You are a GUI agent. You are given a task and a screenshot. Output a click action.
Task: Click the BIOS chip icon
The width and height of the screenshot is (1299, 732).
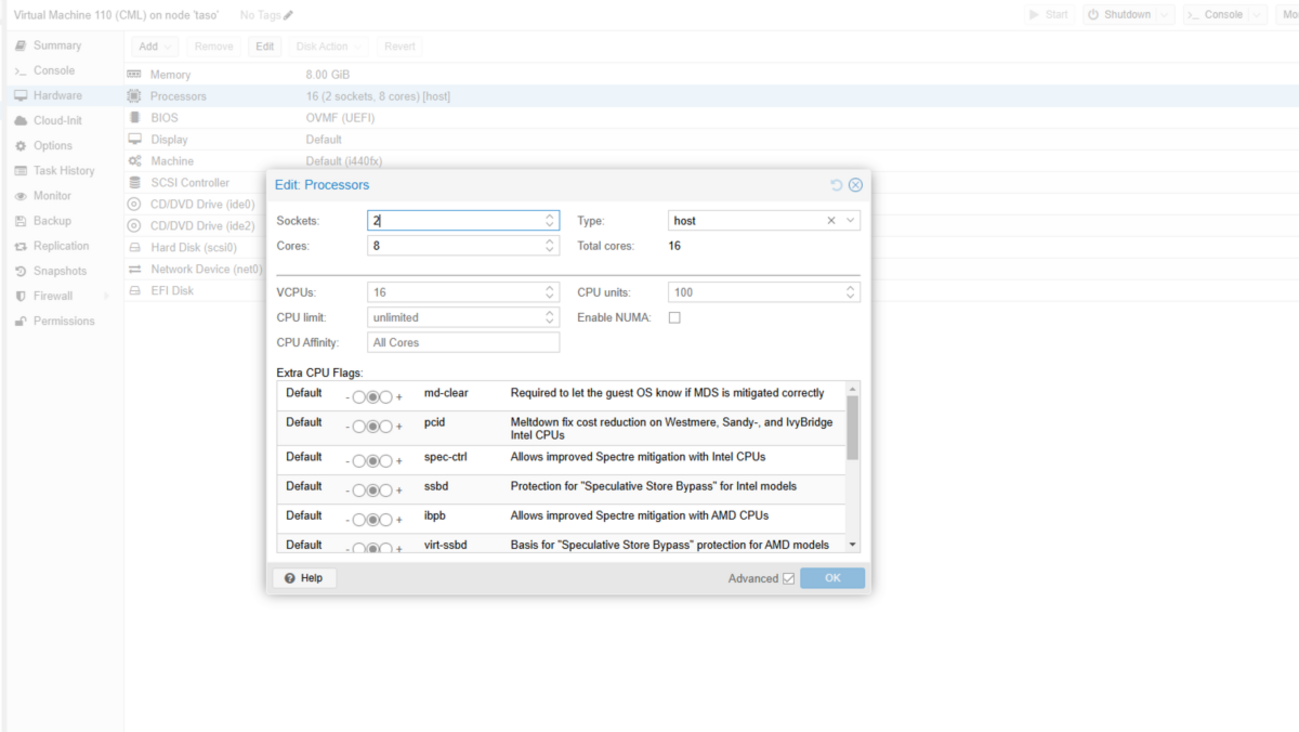point(134,118)
